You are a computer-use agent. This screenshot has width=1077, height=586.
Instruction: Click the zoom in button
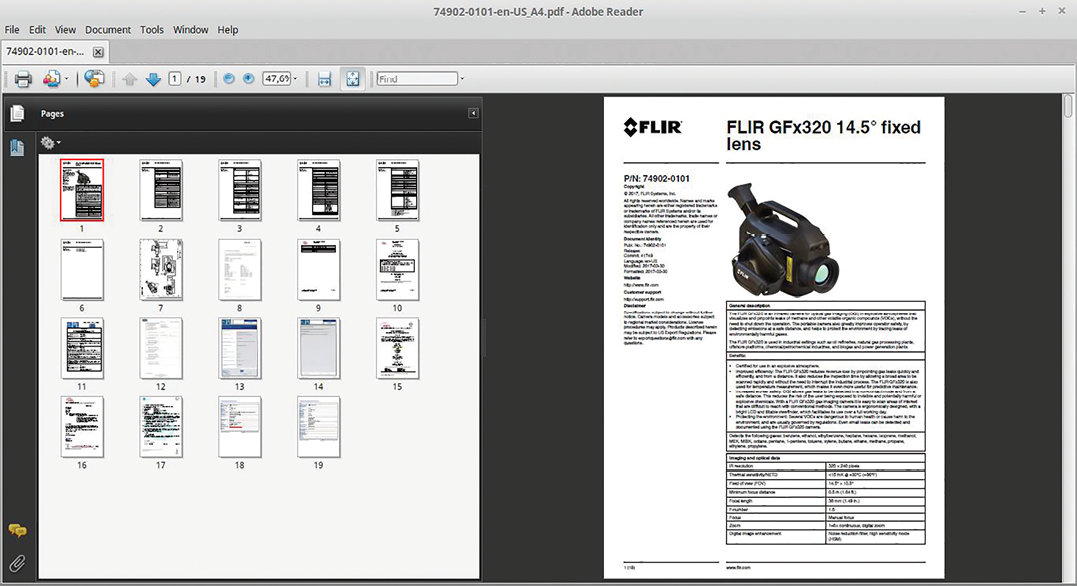click(x=249, y=79)
